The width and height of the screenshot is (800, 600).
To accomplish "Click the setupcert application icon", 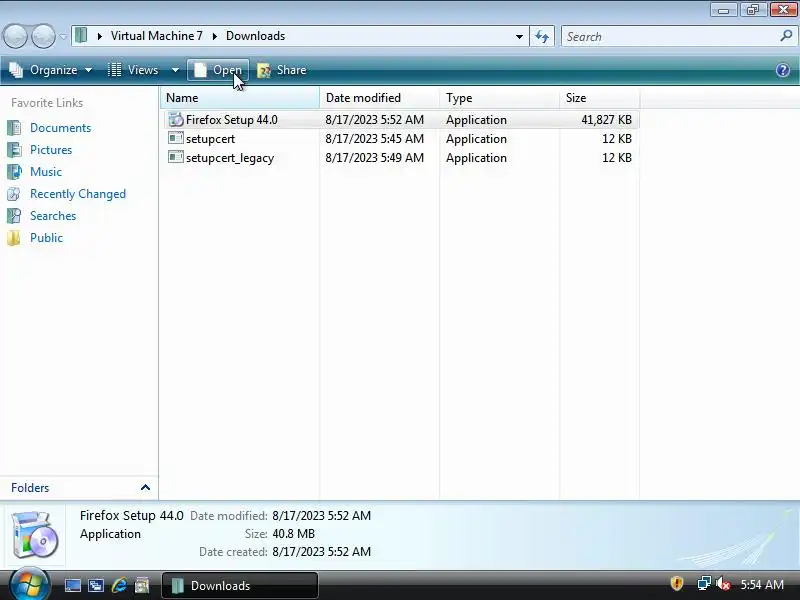I will (176, 138).
